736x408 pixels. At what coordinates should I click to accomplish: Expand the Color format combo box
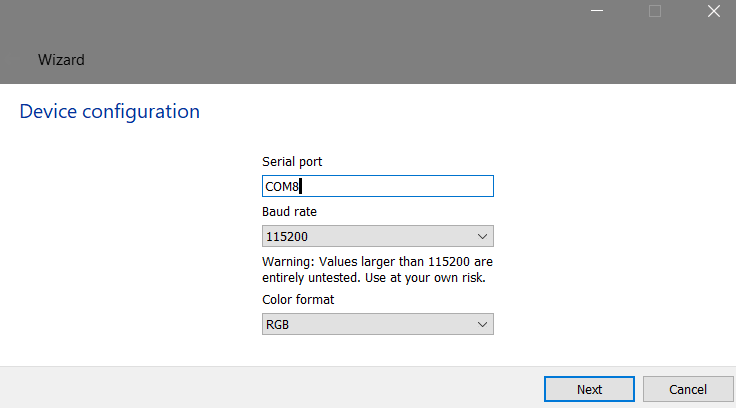pos(377,325)
